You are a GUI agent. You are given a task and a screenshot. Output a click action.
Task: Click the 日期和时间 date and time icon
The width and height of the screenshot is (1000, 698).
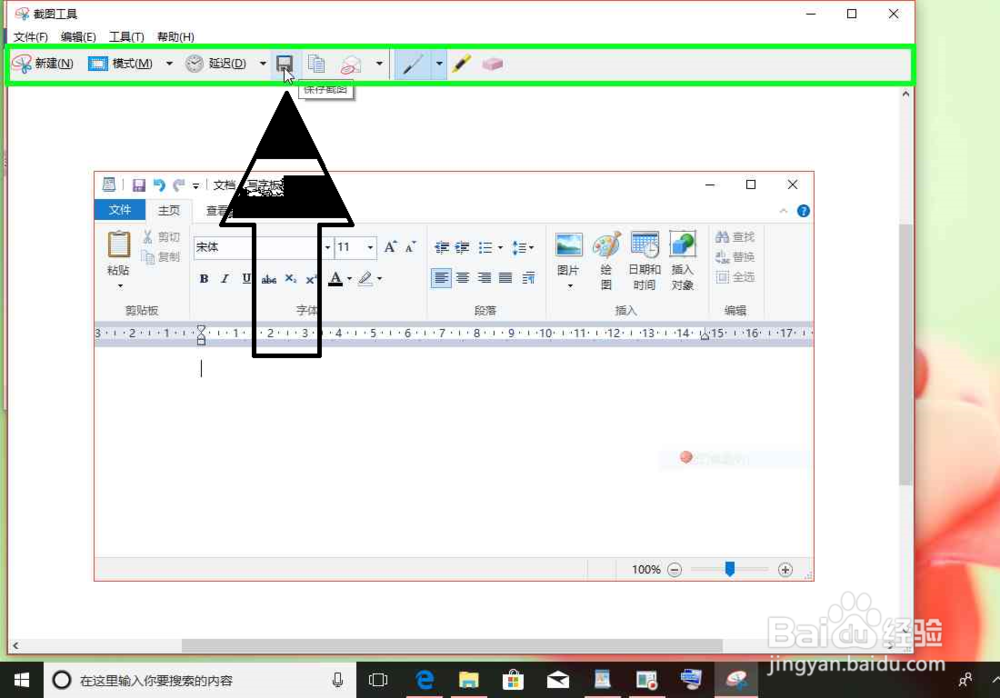coord(644,245)
